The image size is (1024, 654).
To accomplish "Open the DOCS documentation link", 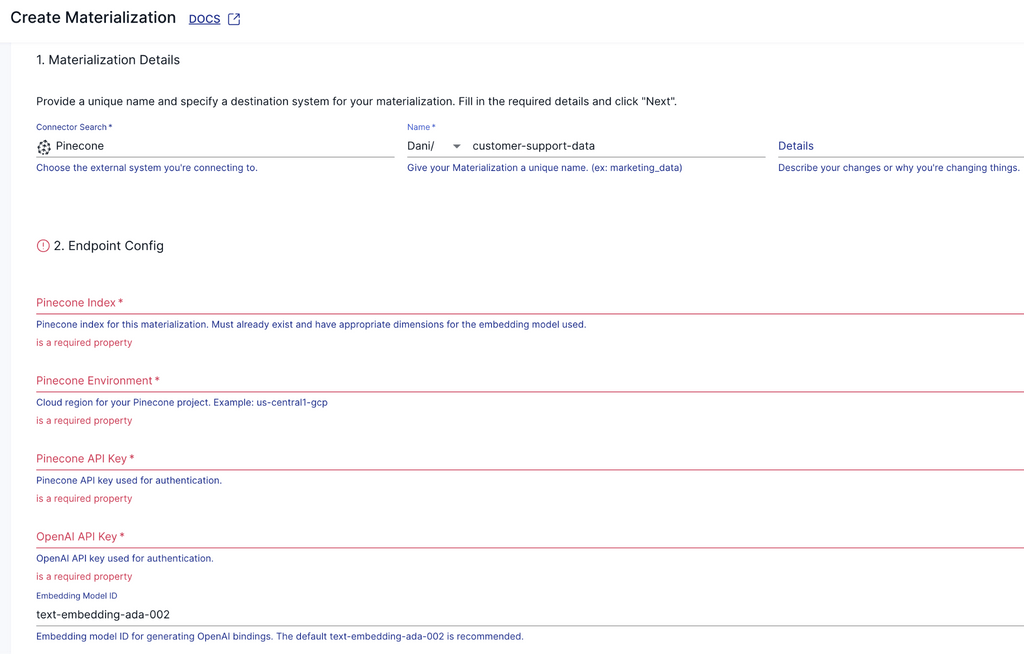I will click(x=203, y=17).
